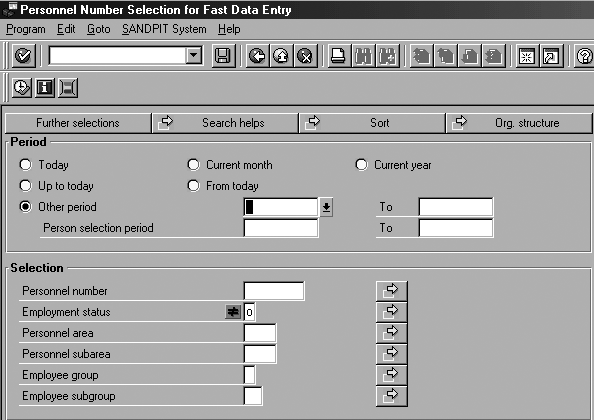Open the SANDPIT System menu
This screenshot has width=594, height=420.
[164, 29]
